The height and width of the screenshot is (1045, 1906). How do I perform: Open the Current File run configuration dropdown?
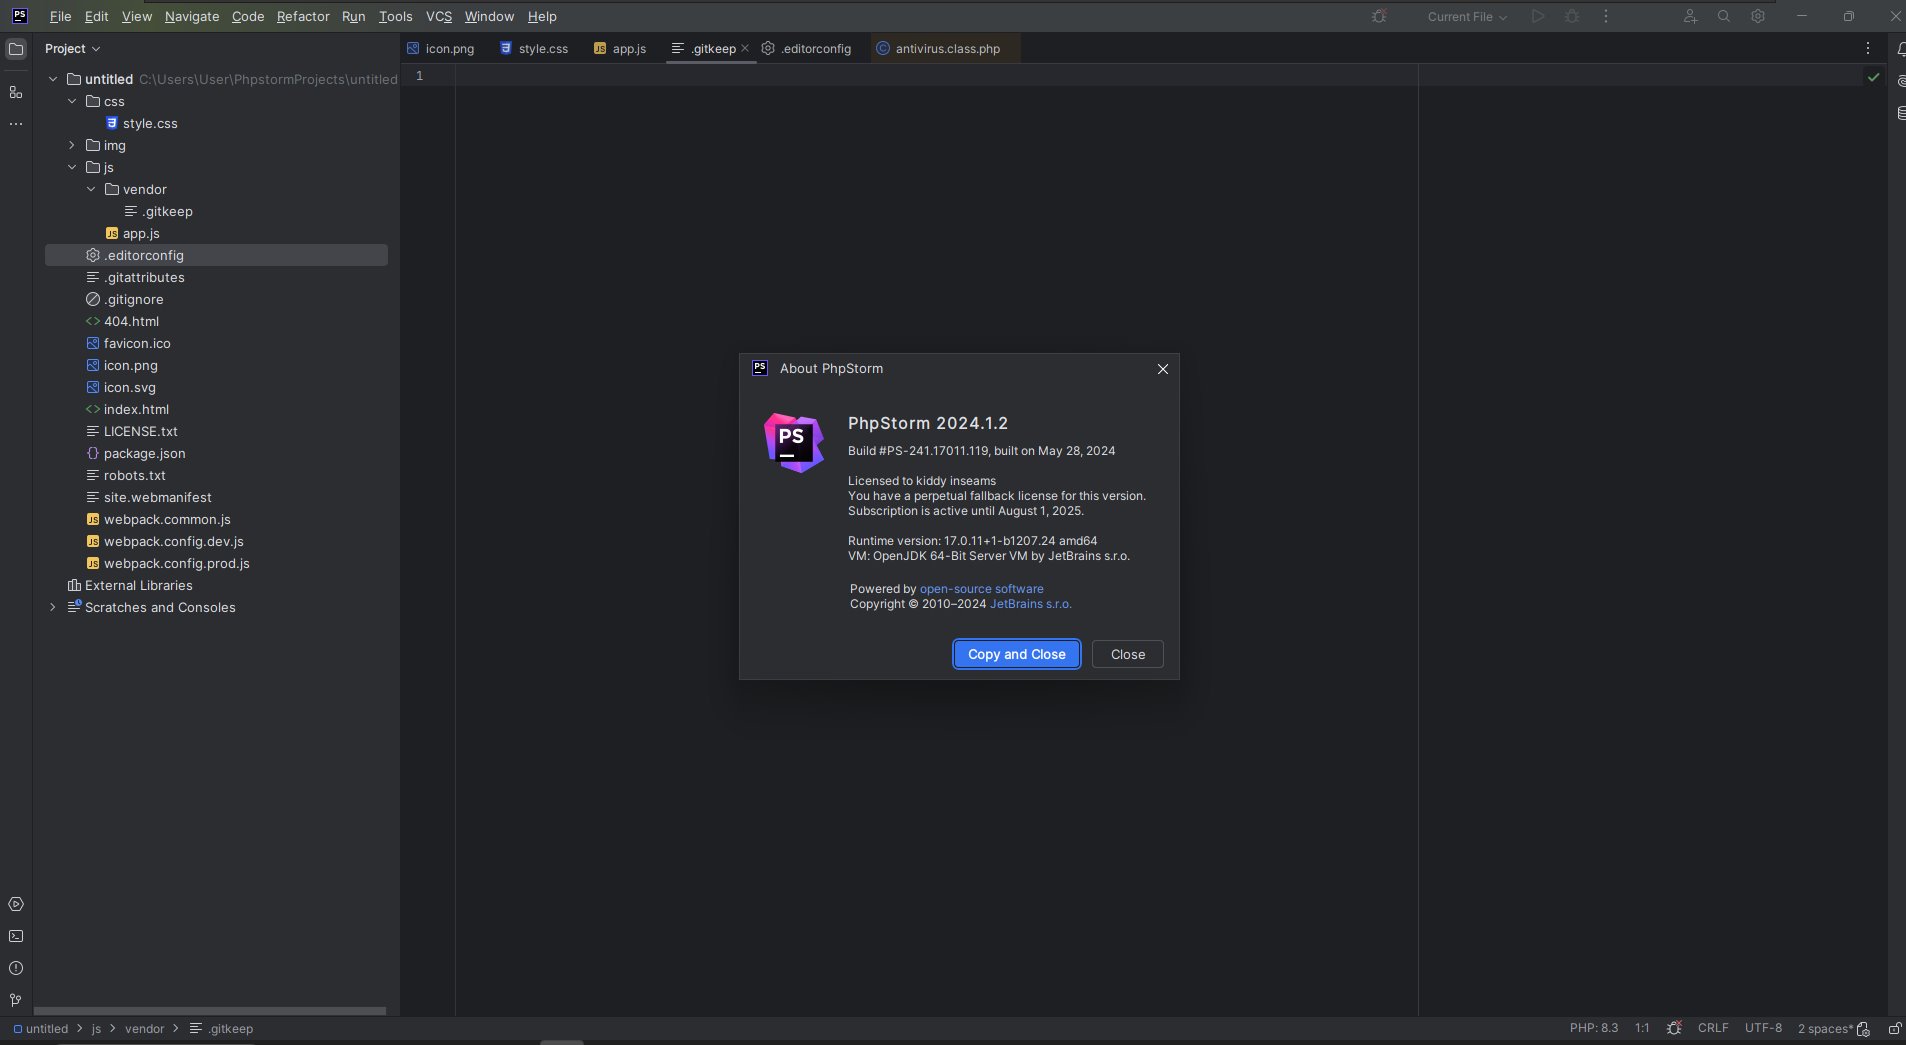pyautogui.click(x=1466, y=17)
